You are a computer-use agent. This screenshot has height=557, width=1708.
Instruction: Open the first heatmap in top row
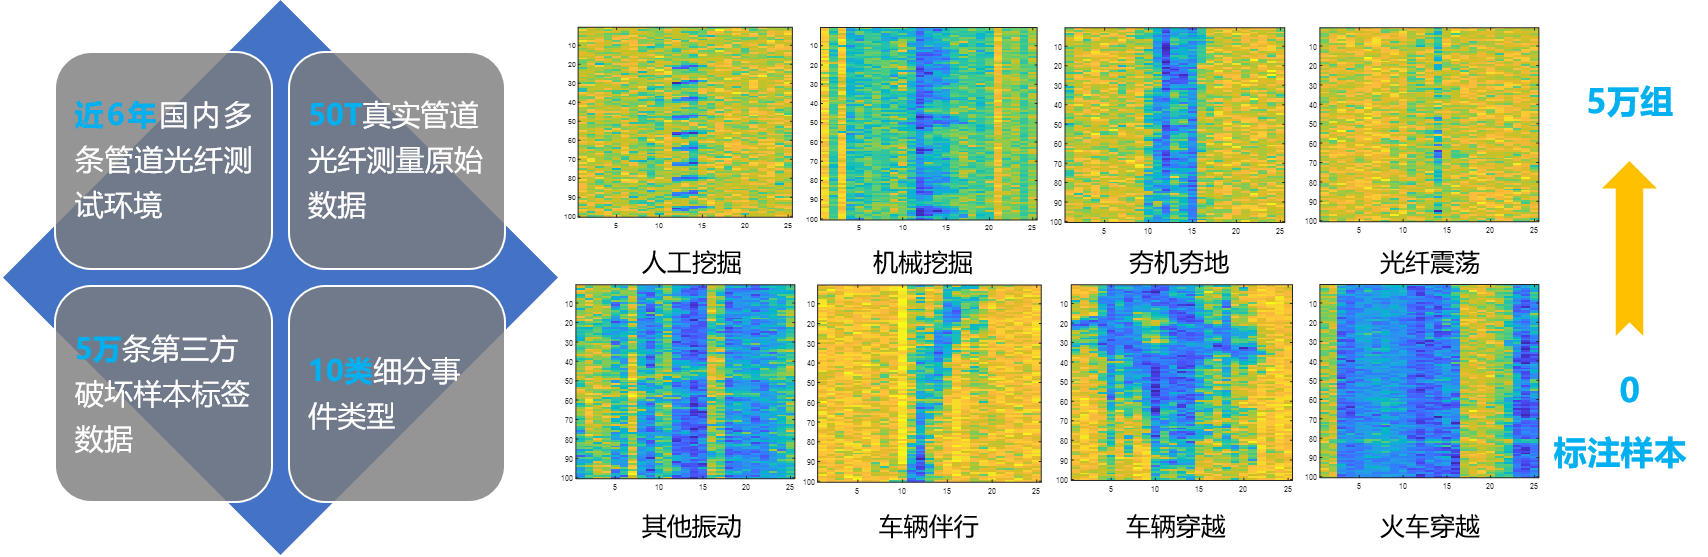(x=685, y=122)
